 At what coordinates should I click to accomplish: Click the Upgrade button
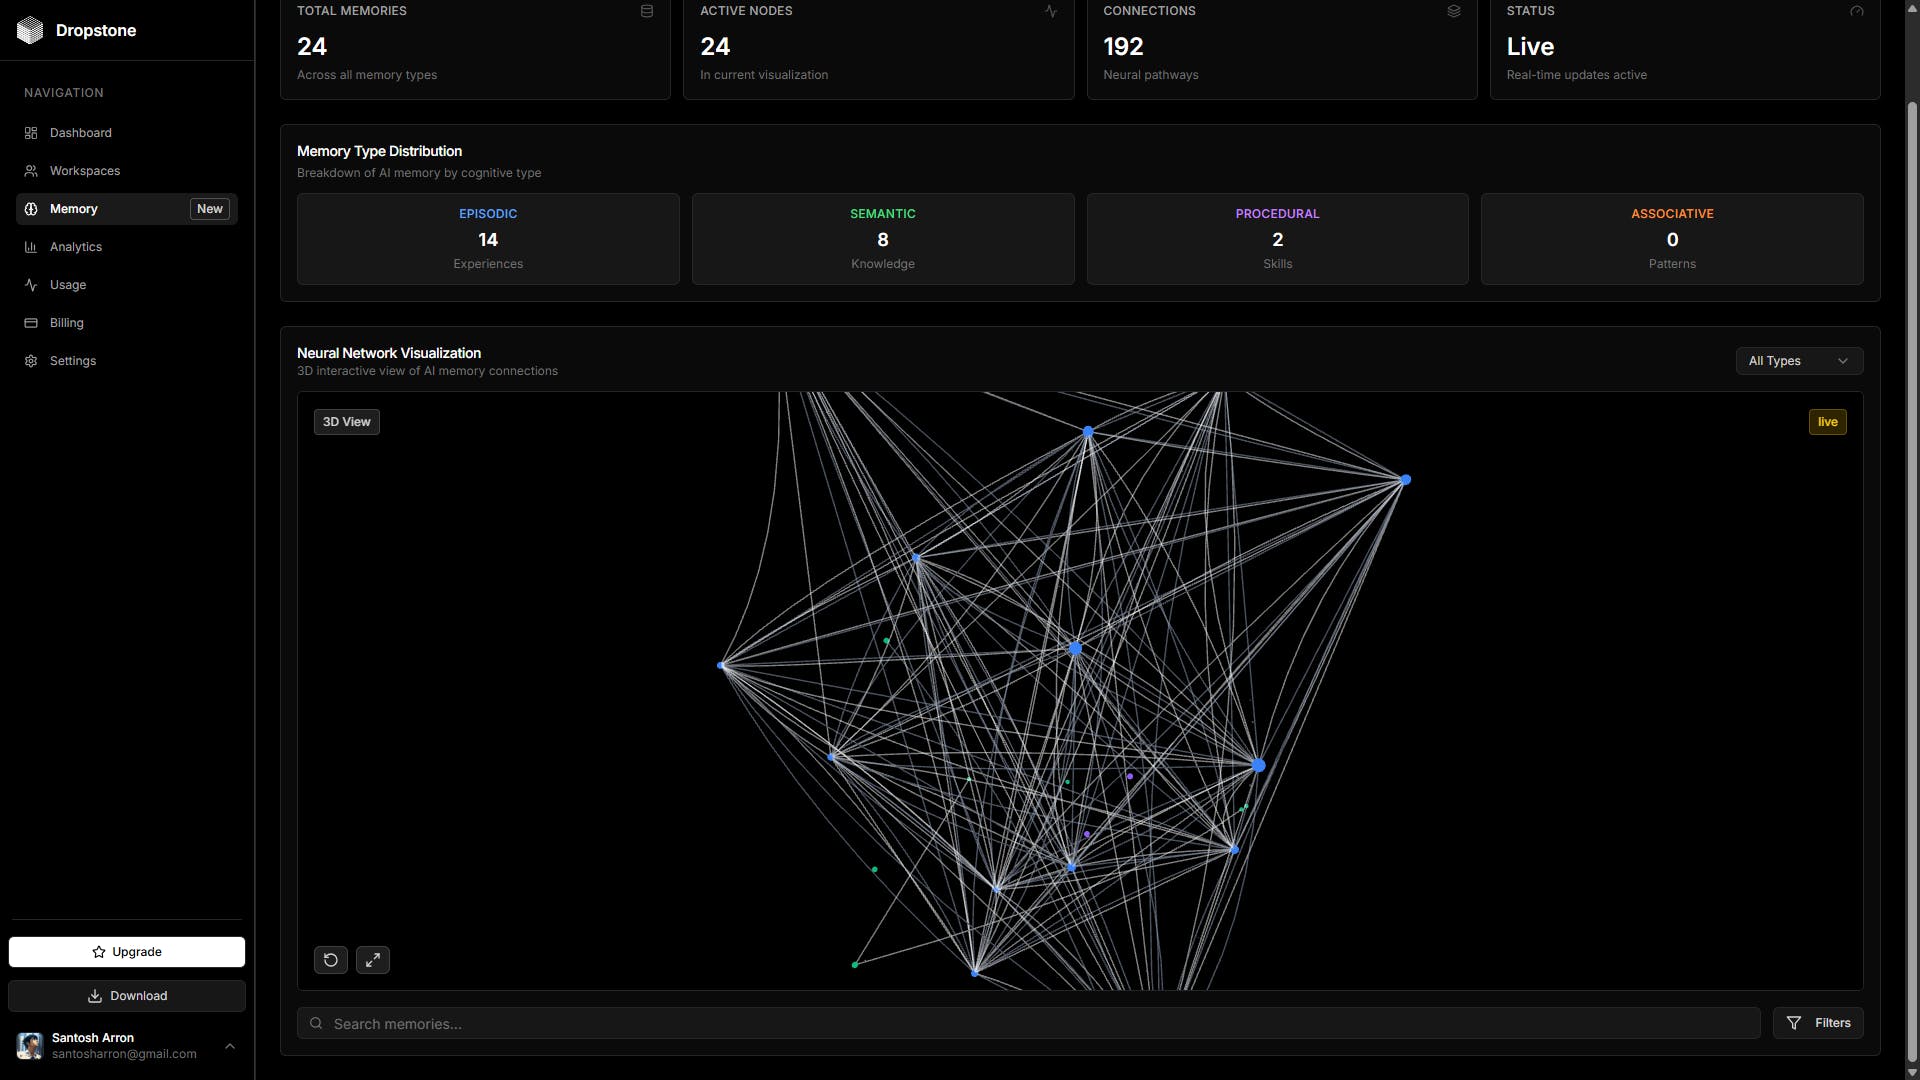[127, 952]
